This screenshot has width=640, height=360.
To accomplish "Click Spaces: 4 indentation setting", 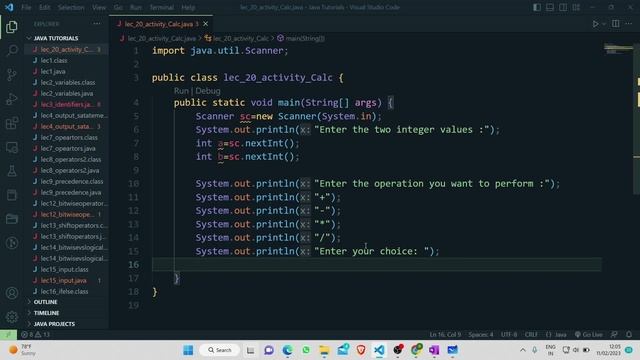I will pos(480,334).
